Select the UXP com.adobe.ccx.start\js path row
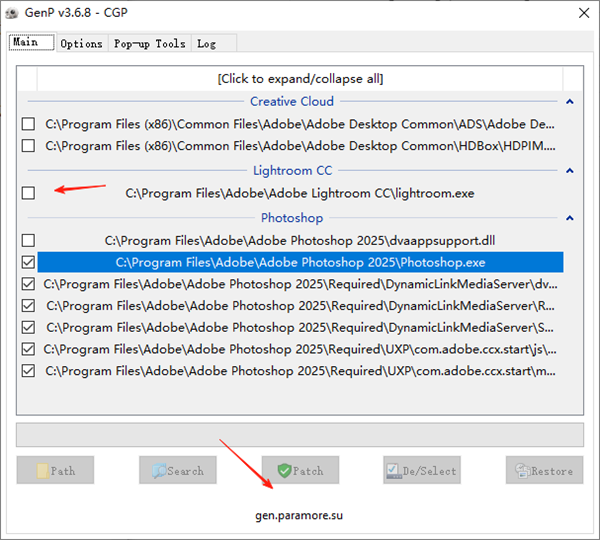Screen dimensions: 600x540 (x=300, y=349)
